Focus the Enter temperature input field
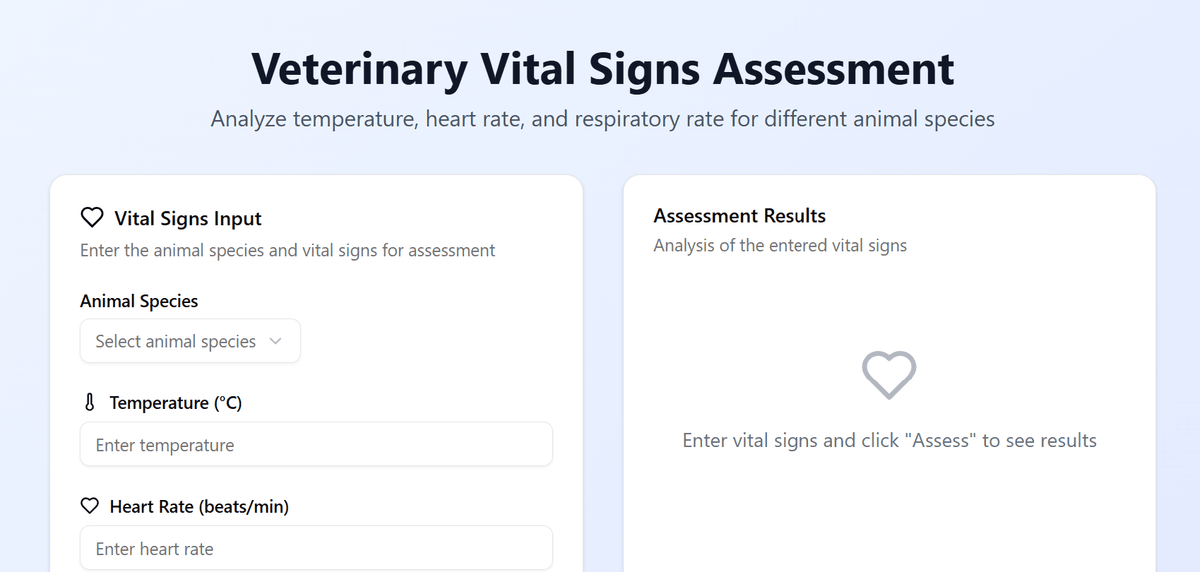Screen dimensions: 1200x572 point(316,445)
